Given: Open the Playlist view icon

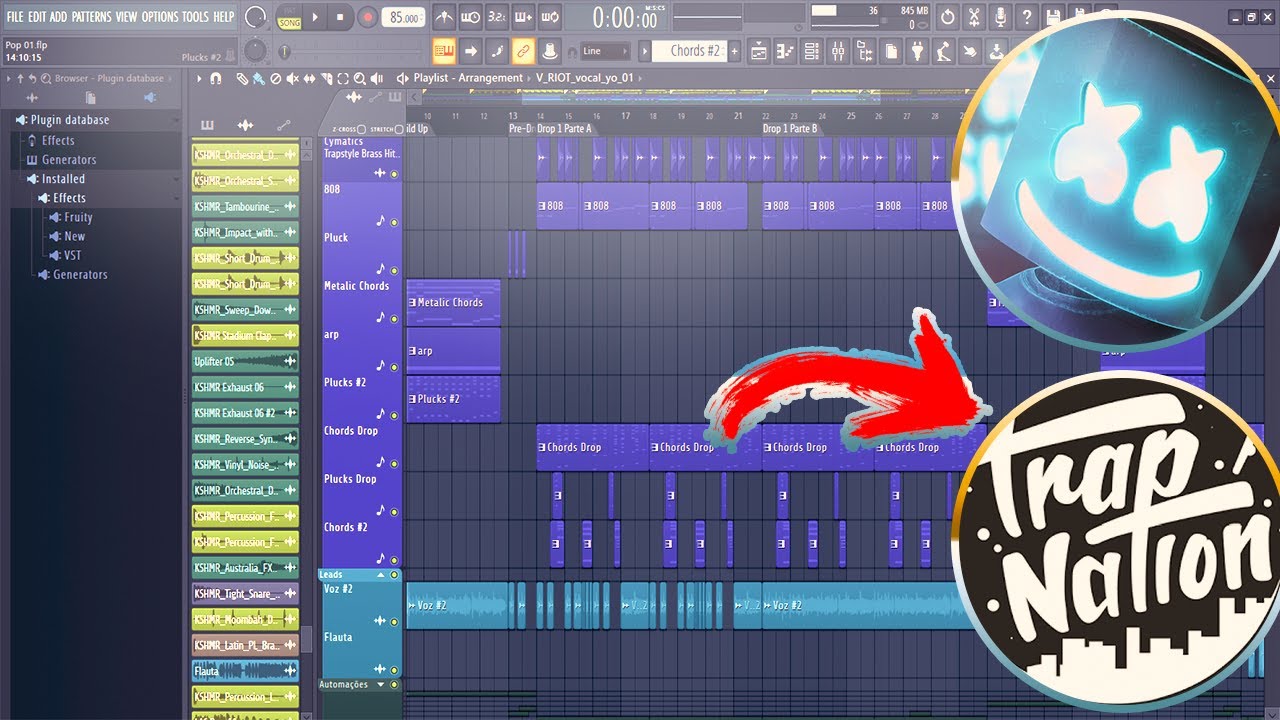Looking at the screenshot, I should pyautogui.click(x=758, y=51).
